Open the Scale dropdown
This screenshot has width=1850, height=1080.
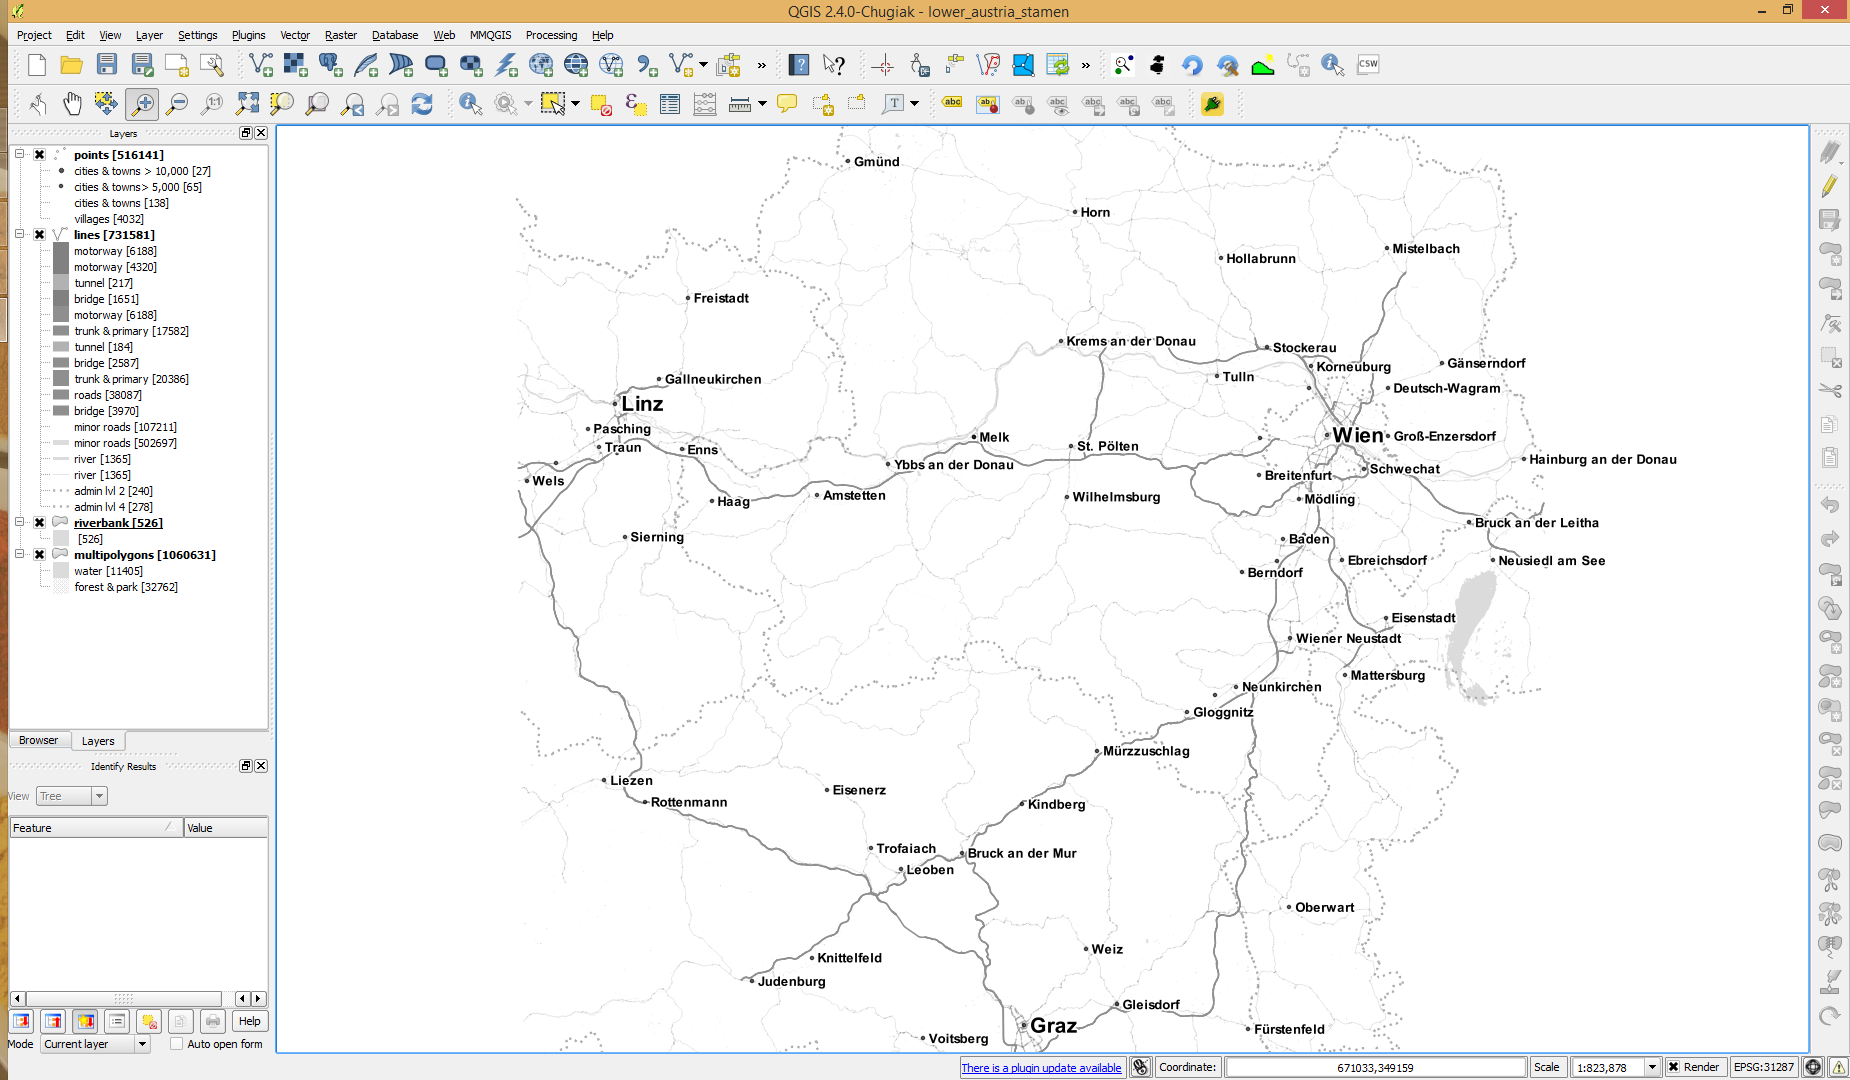[x=1652, y=1067]
